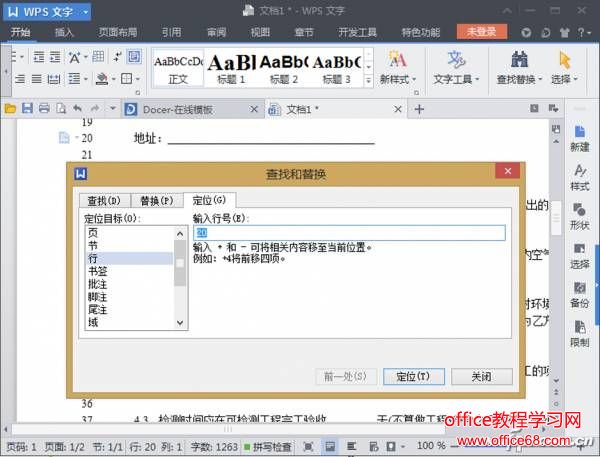600x457 pixels.
Task: Redo the last action
Action: 95,109
